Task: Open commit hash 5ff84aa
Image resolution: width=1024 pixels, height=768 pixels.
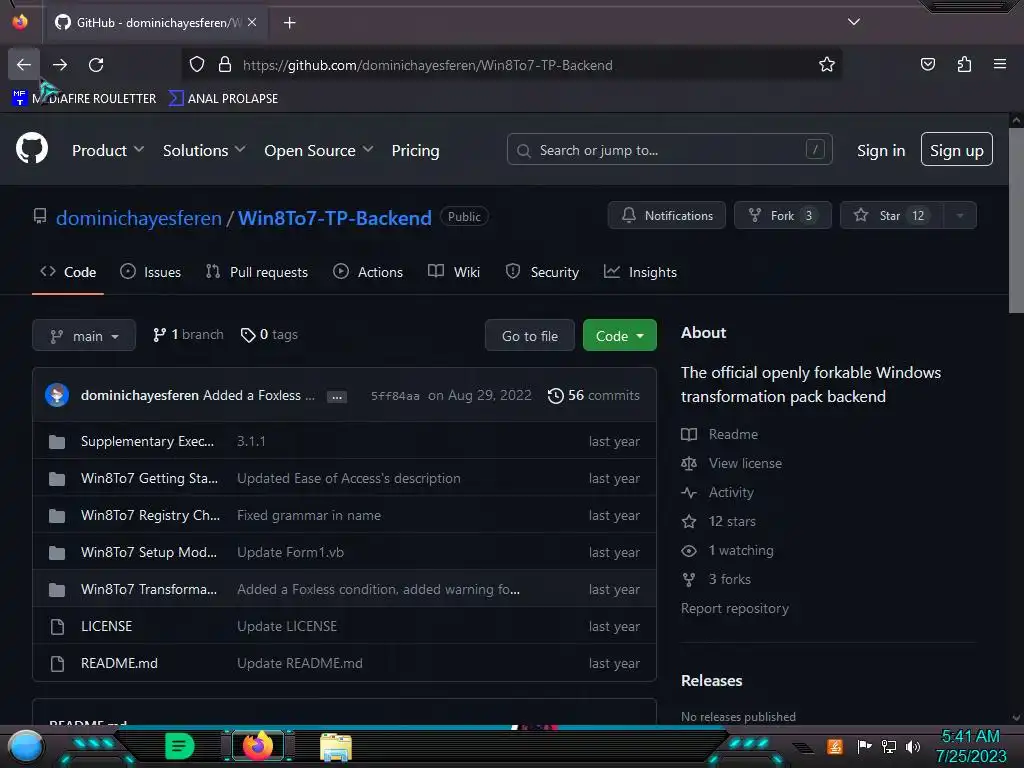Action: click(395, 396)
